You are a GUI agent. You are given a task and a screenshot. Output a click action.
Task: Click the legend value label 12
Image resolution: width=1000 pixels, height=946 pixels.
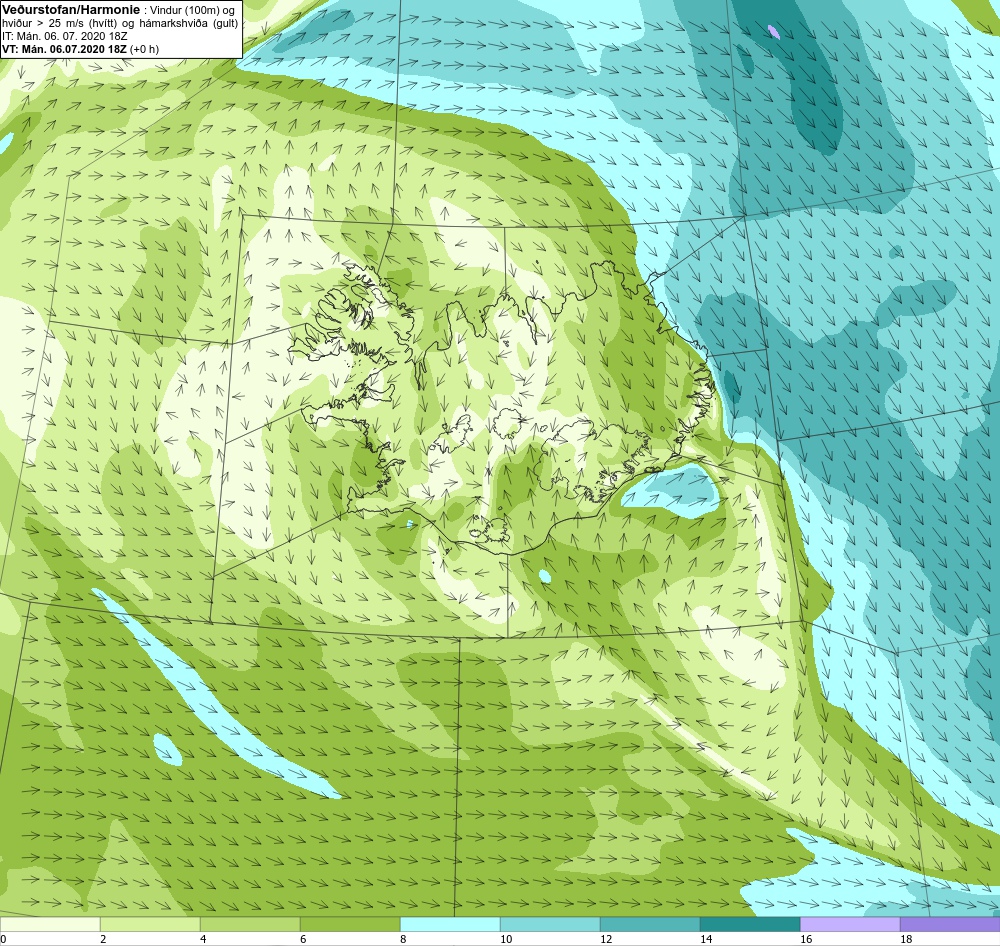606,939
